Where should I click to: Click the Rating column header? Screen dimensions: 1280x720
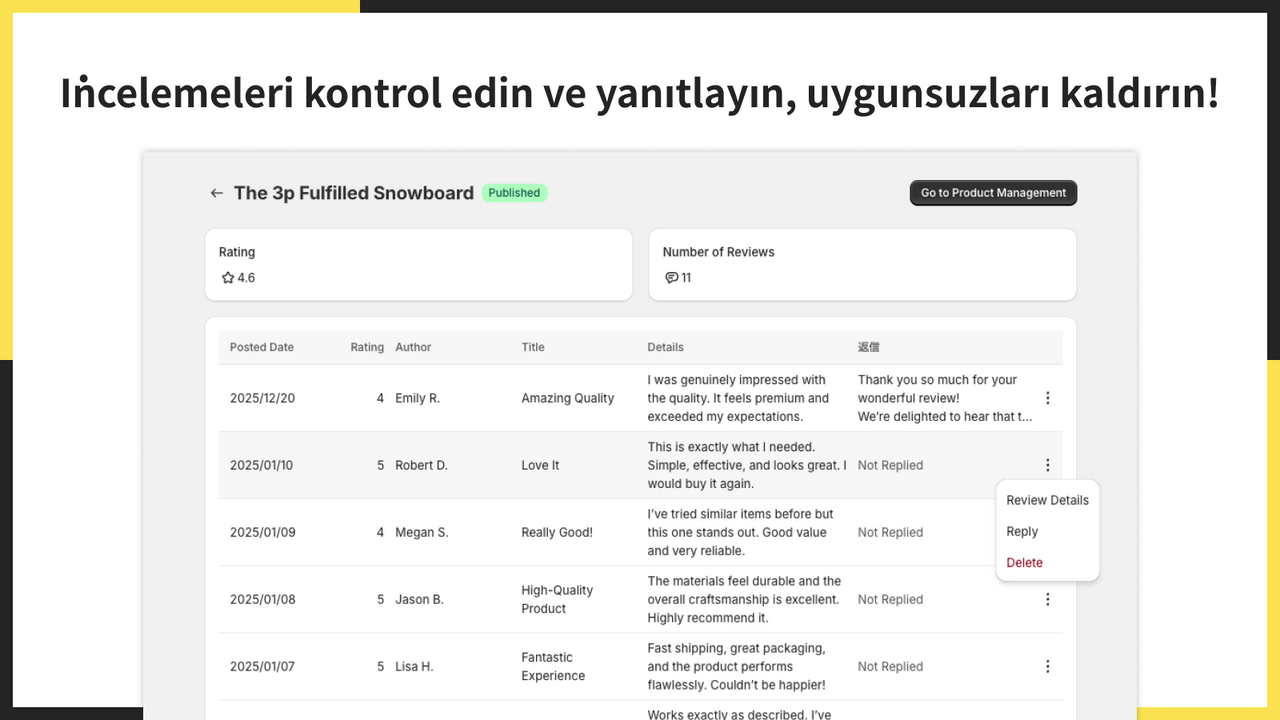(367, 347)
